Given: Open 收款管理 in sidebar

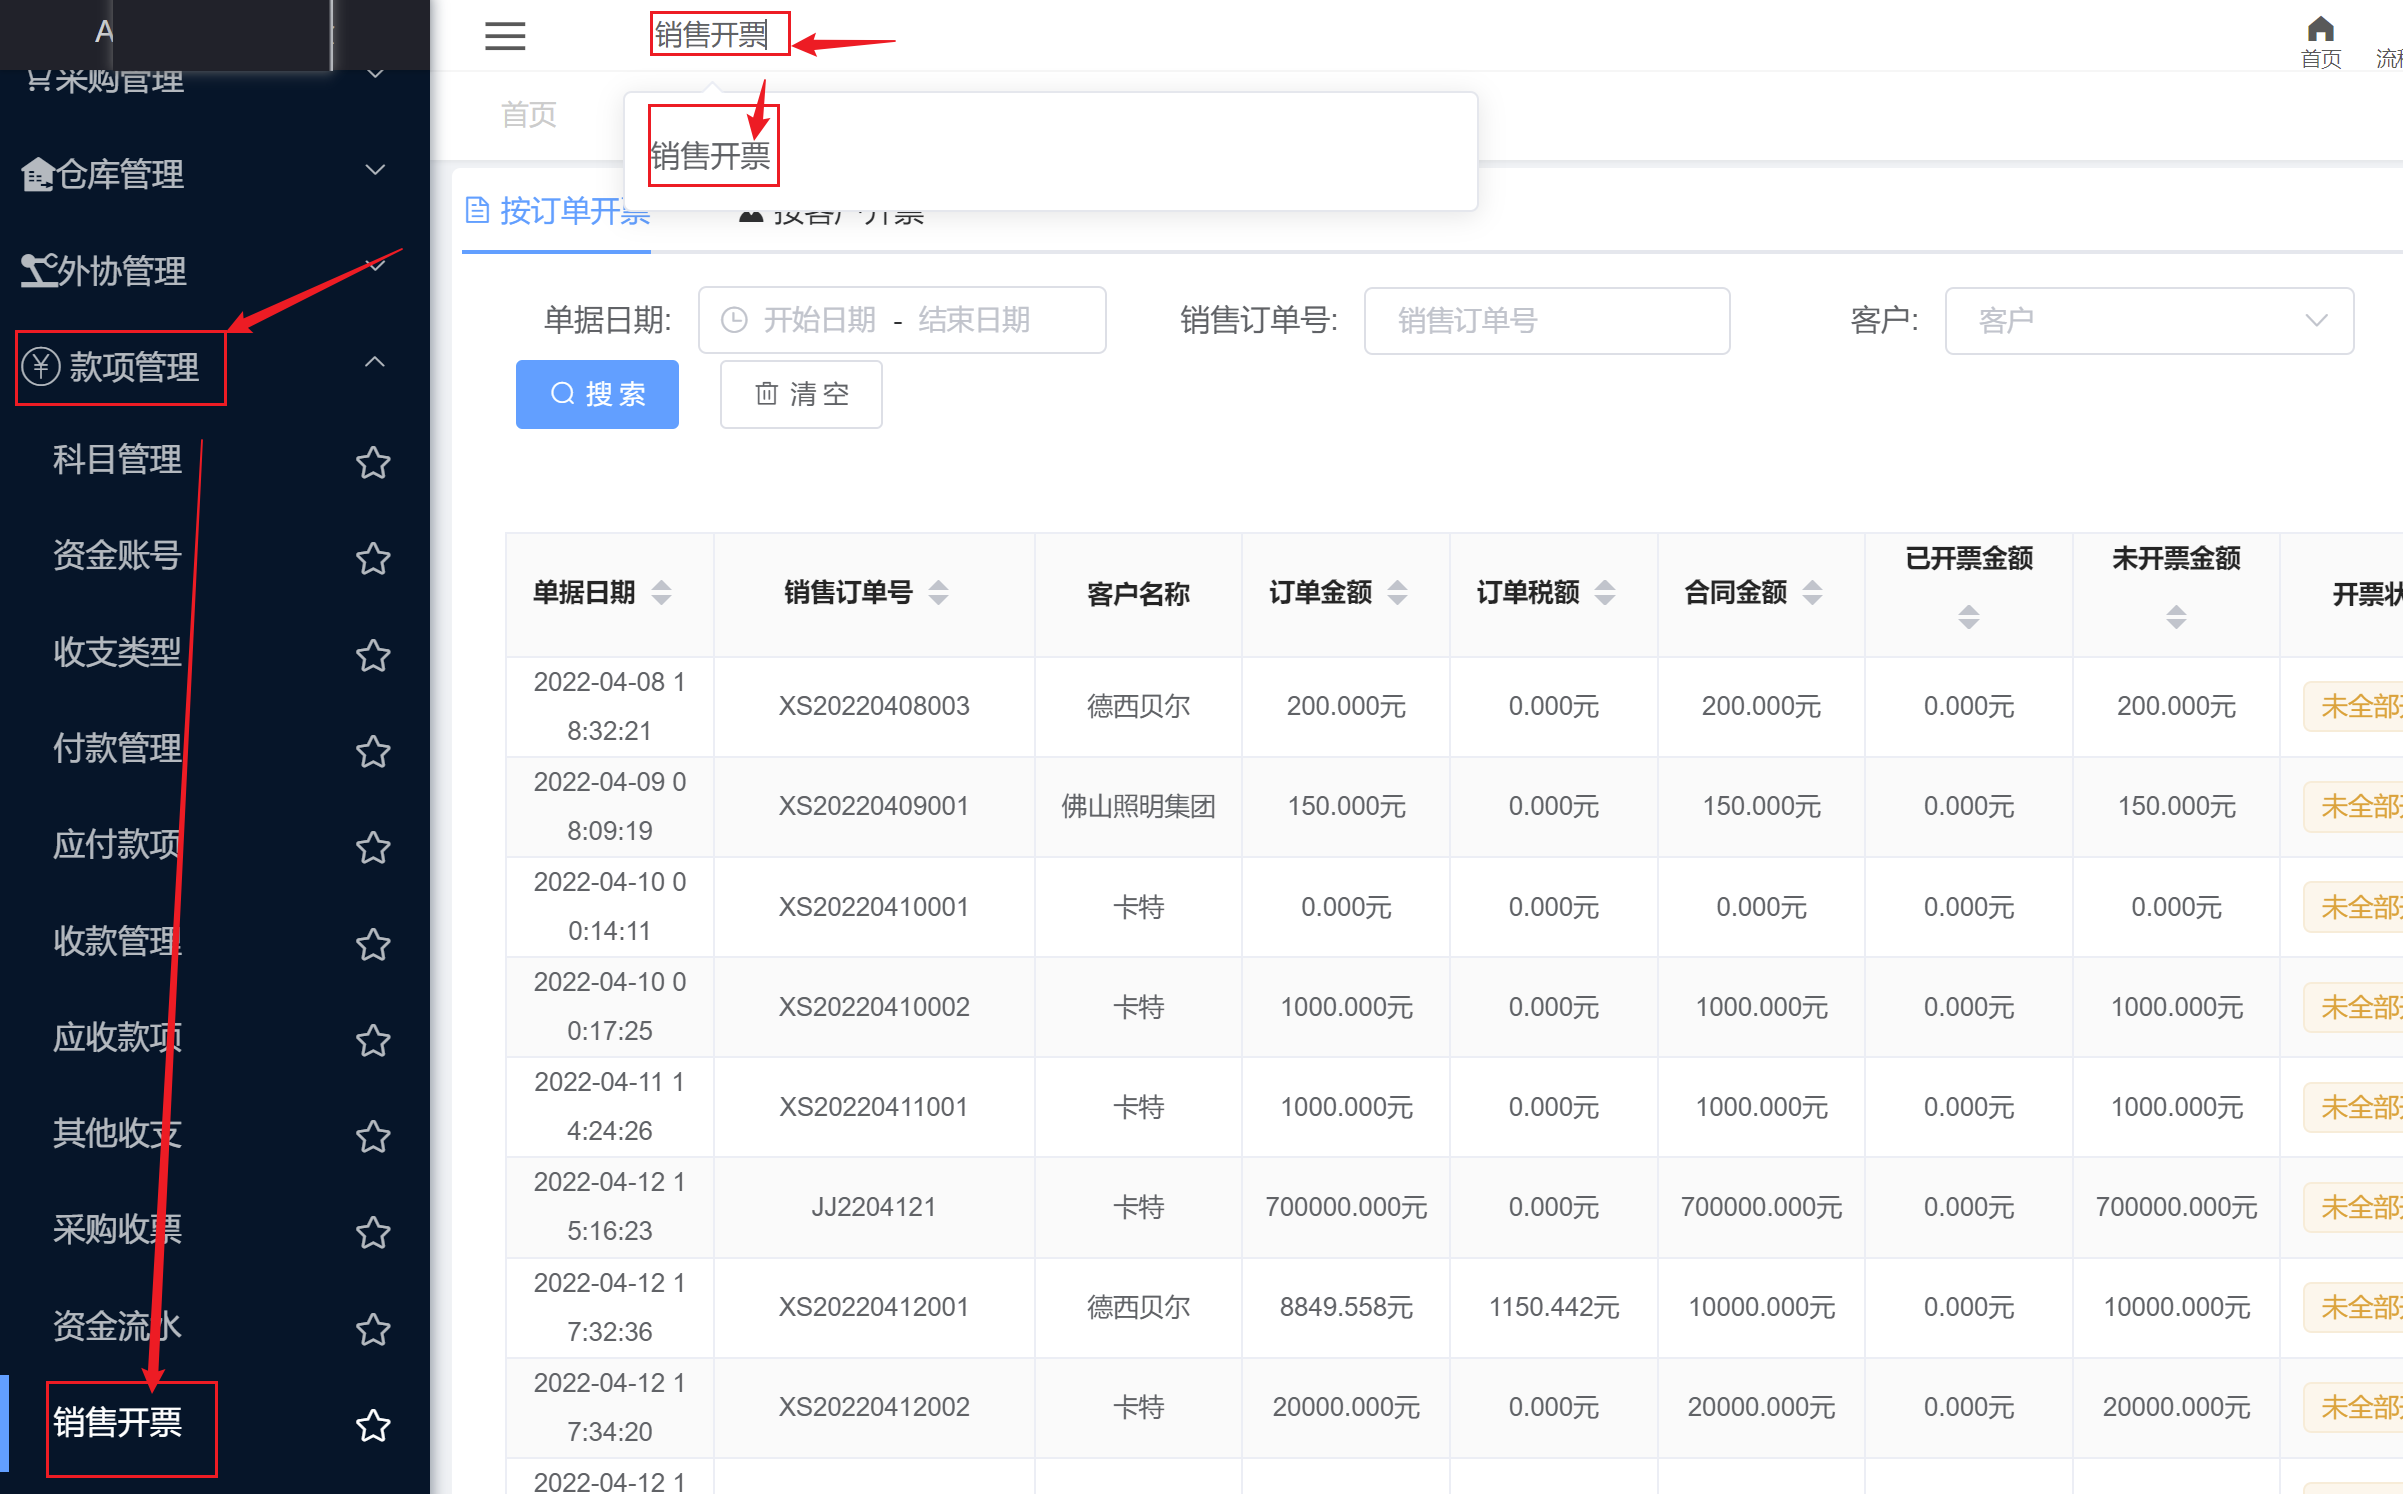Looking at the screenshot, I should (117, 941).
